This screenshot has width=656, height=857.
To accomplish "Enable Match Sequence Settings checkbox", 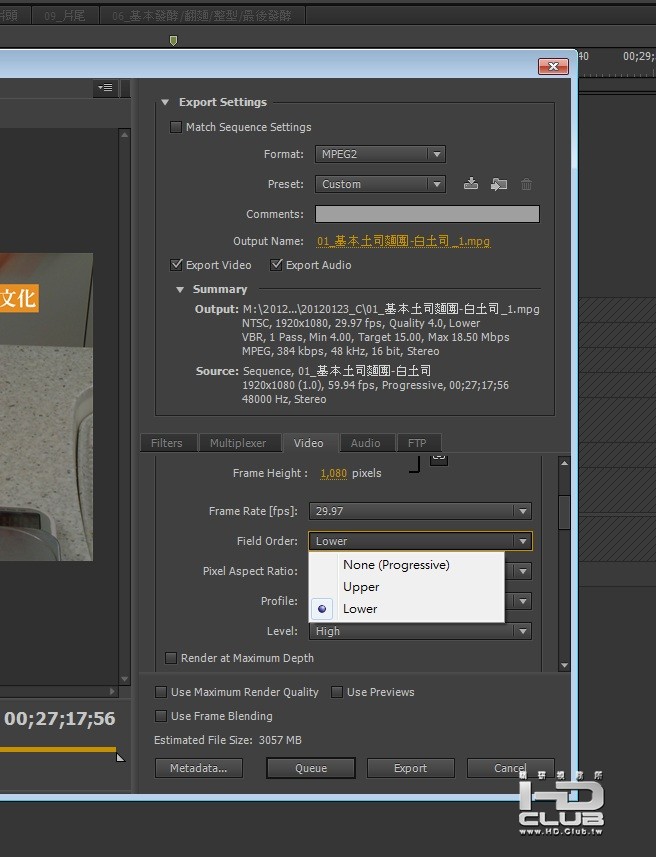I will [x=177, y=127].
